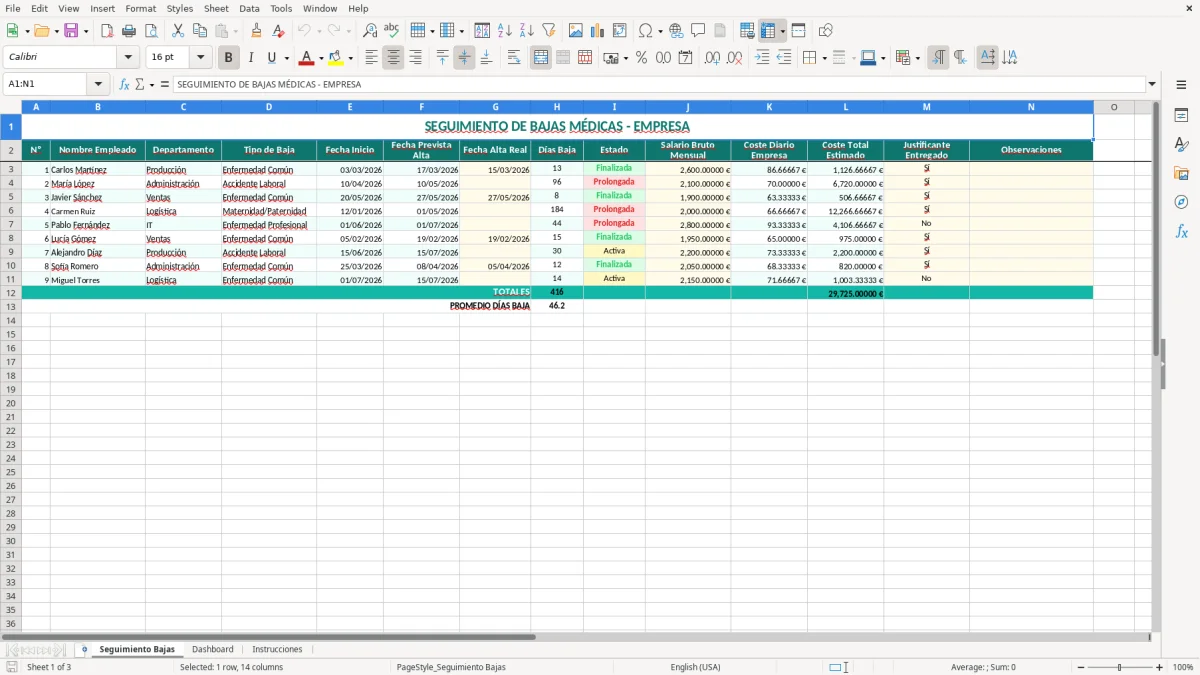Toggle Center Vertically alignment
The width and height of the screenshot is (1200, 675).
click(464, 58)
